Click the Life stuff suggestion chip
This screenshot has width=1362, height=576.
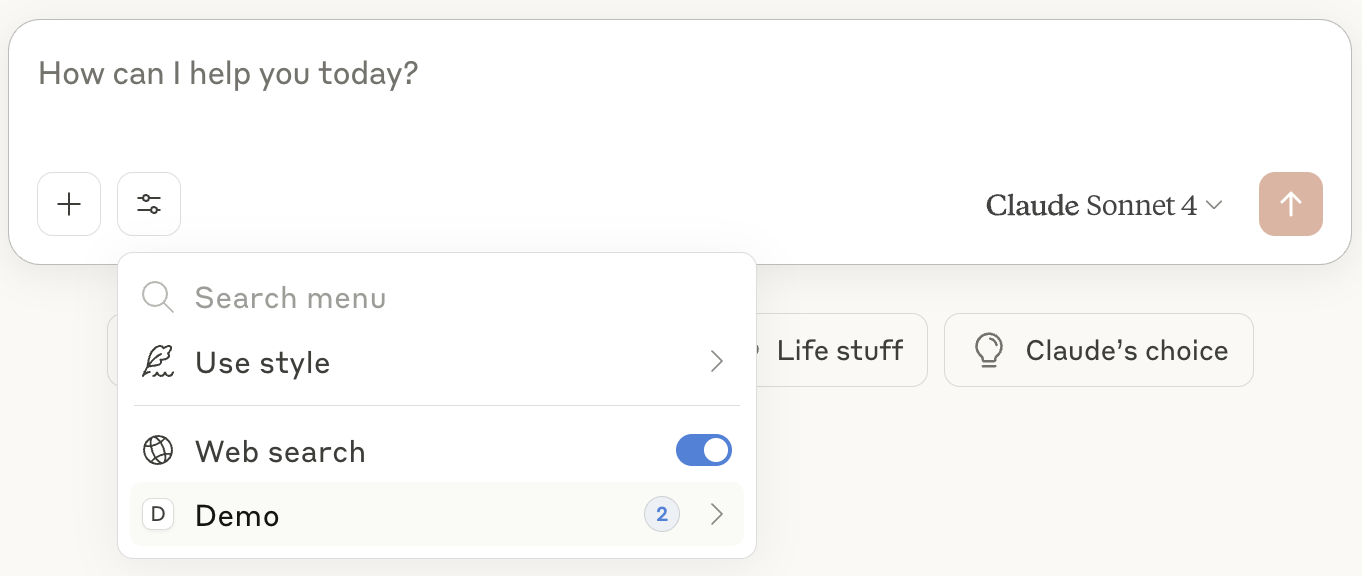840,350
